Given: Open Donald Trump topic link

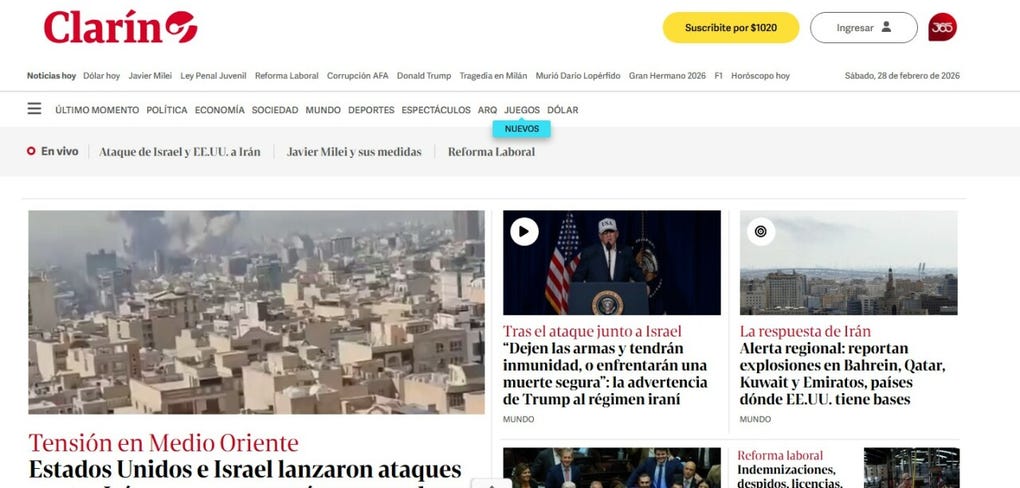Looking at the screenshot, I should tap(424, 75).
